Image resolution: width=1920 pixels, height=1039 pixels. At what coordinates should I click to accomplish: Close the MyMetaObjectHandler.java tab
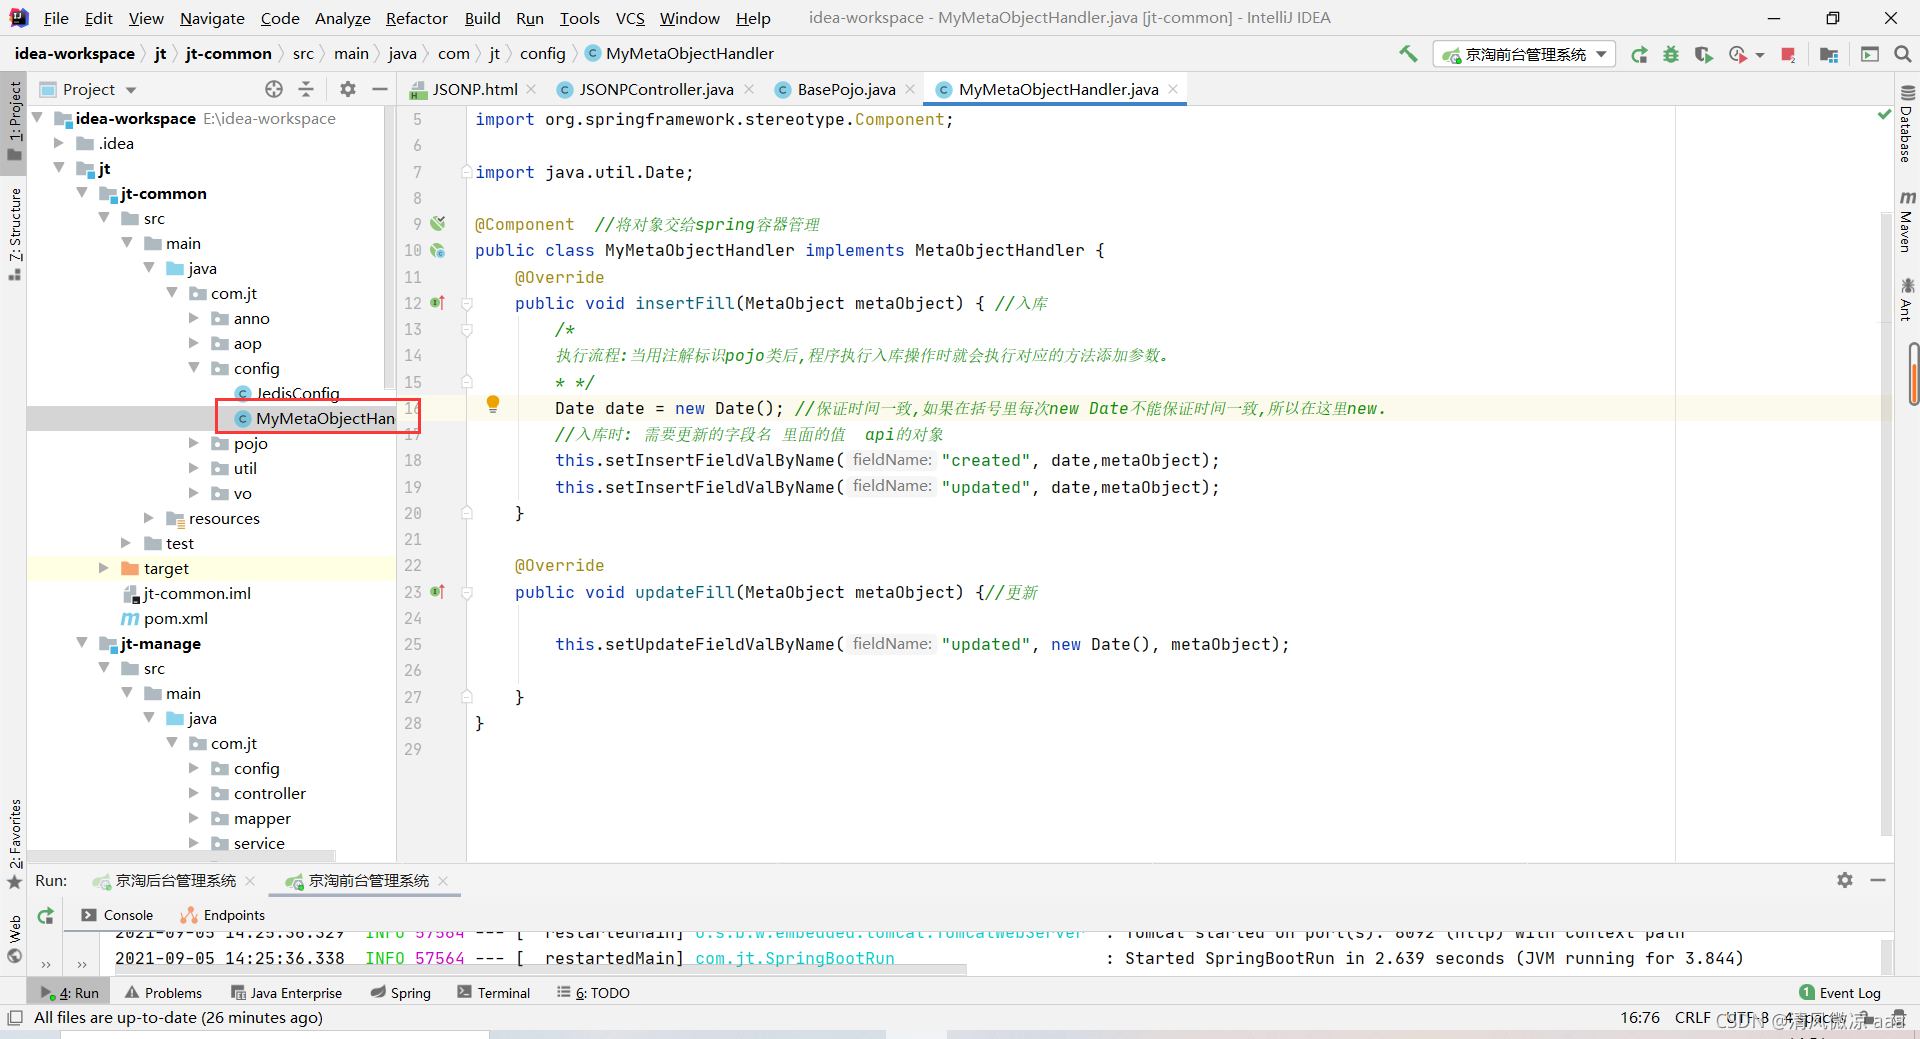coord(1173,89)
